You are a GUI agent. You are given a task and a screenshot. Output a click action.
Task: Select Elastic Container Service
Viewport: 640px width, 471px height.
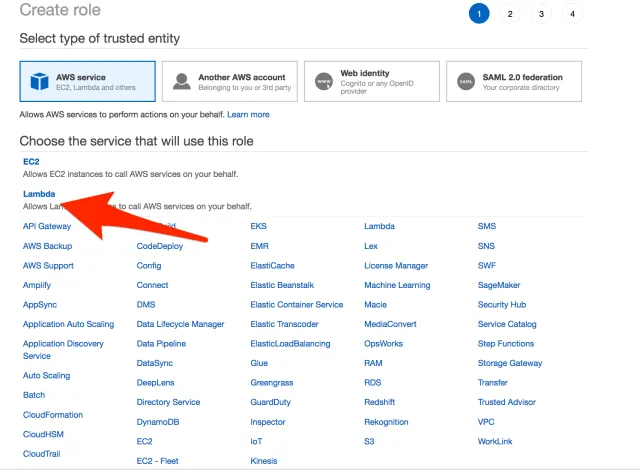coord(297,305)
